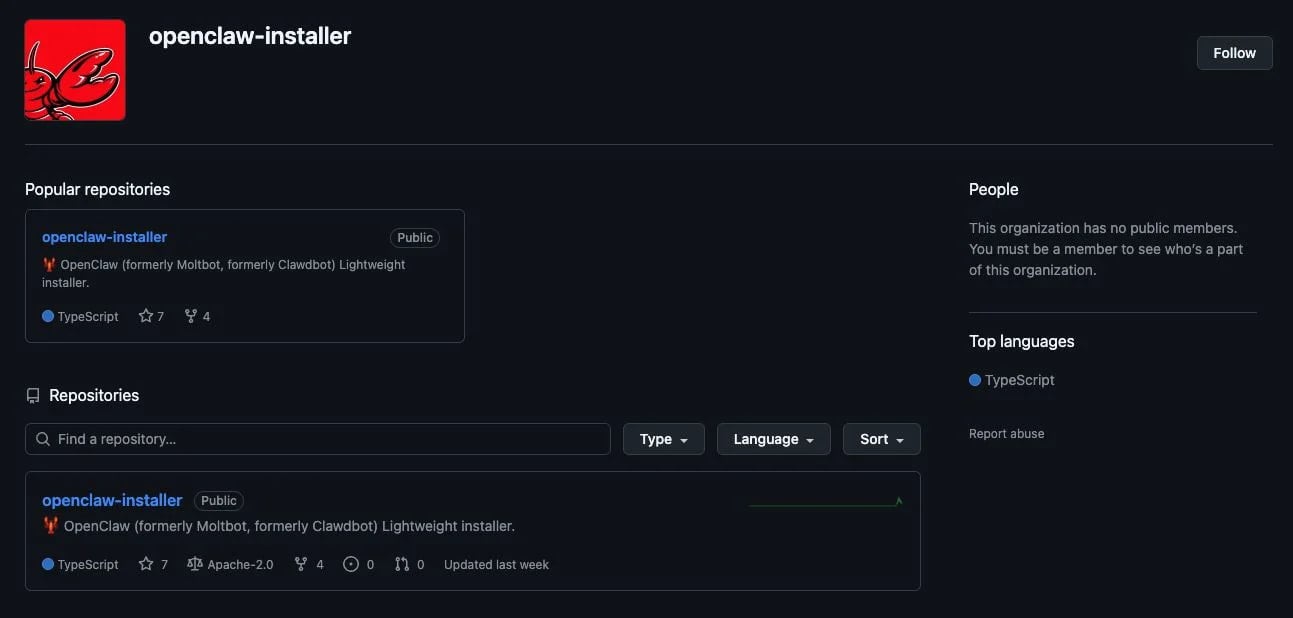Click the search magnifier icon in the repository filter
The image size is (1293, 618).
(x=42, y=438)
